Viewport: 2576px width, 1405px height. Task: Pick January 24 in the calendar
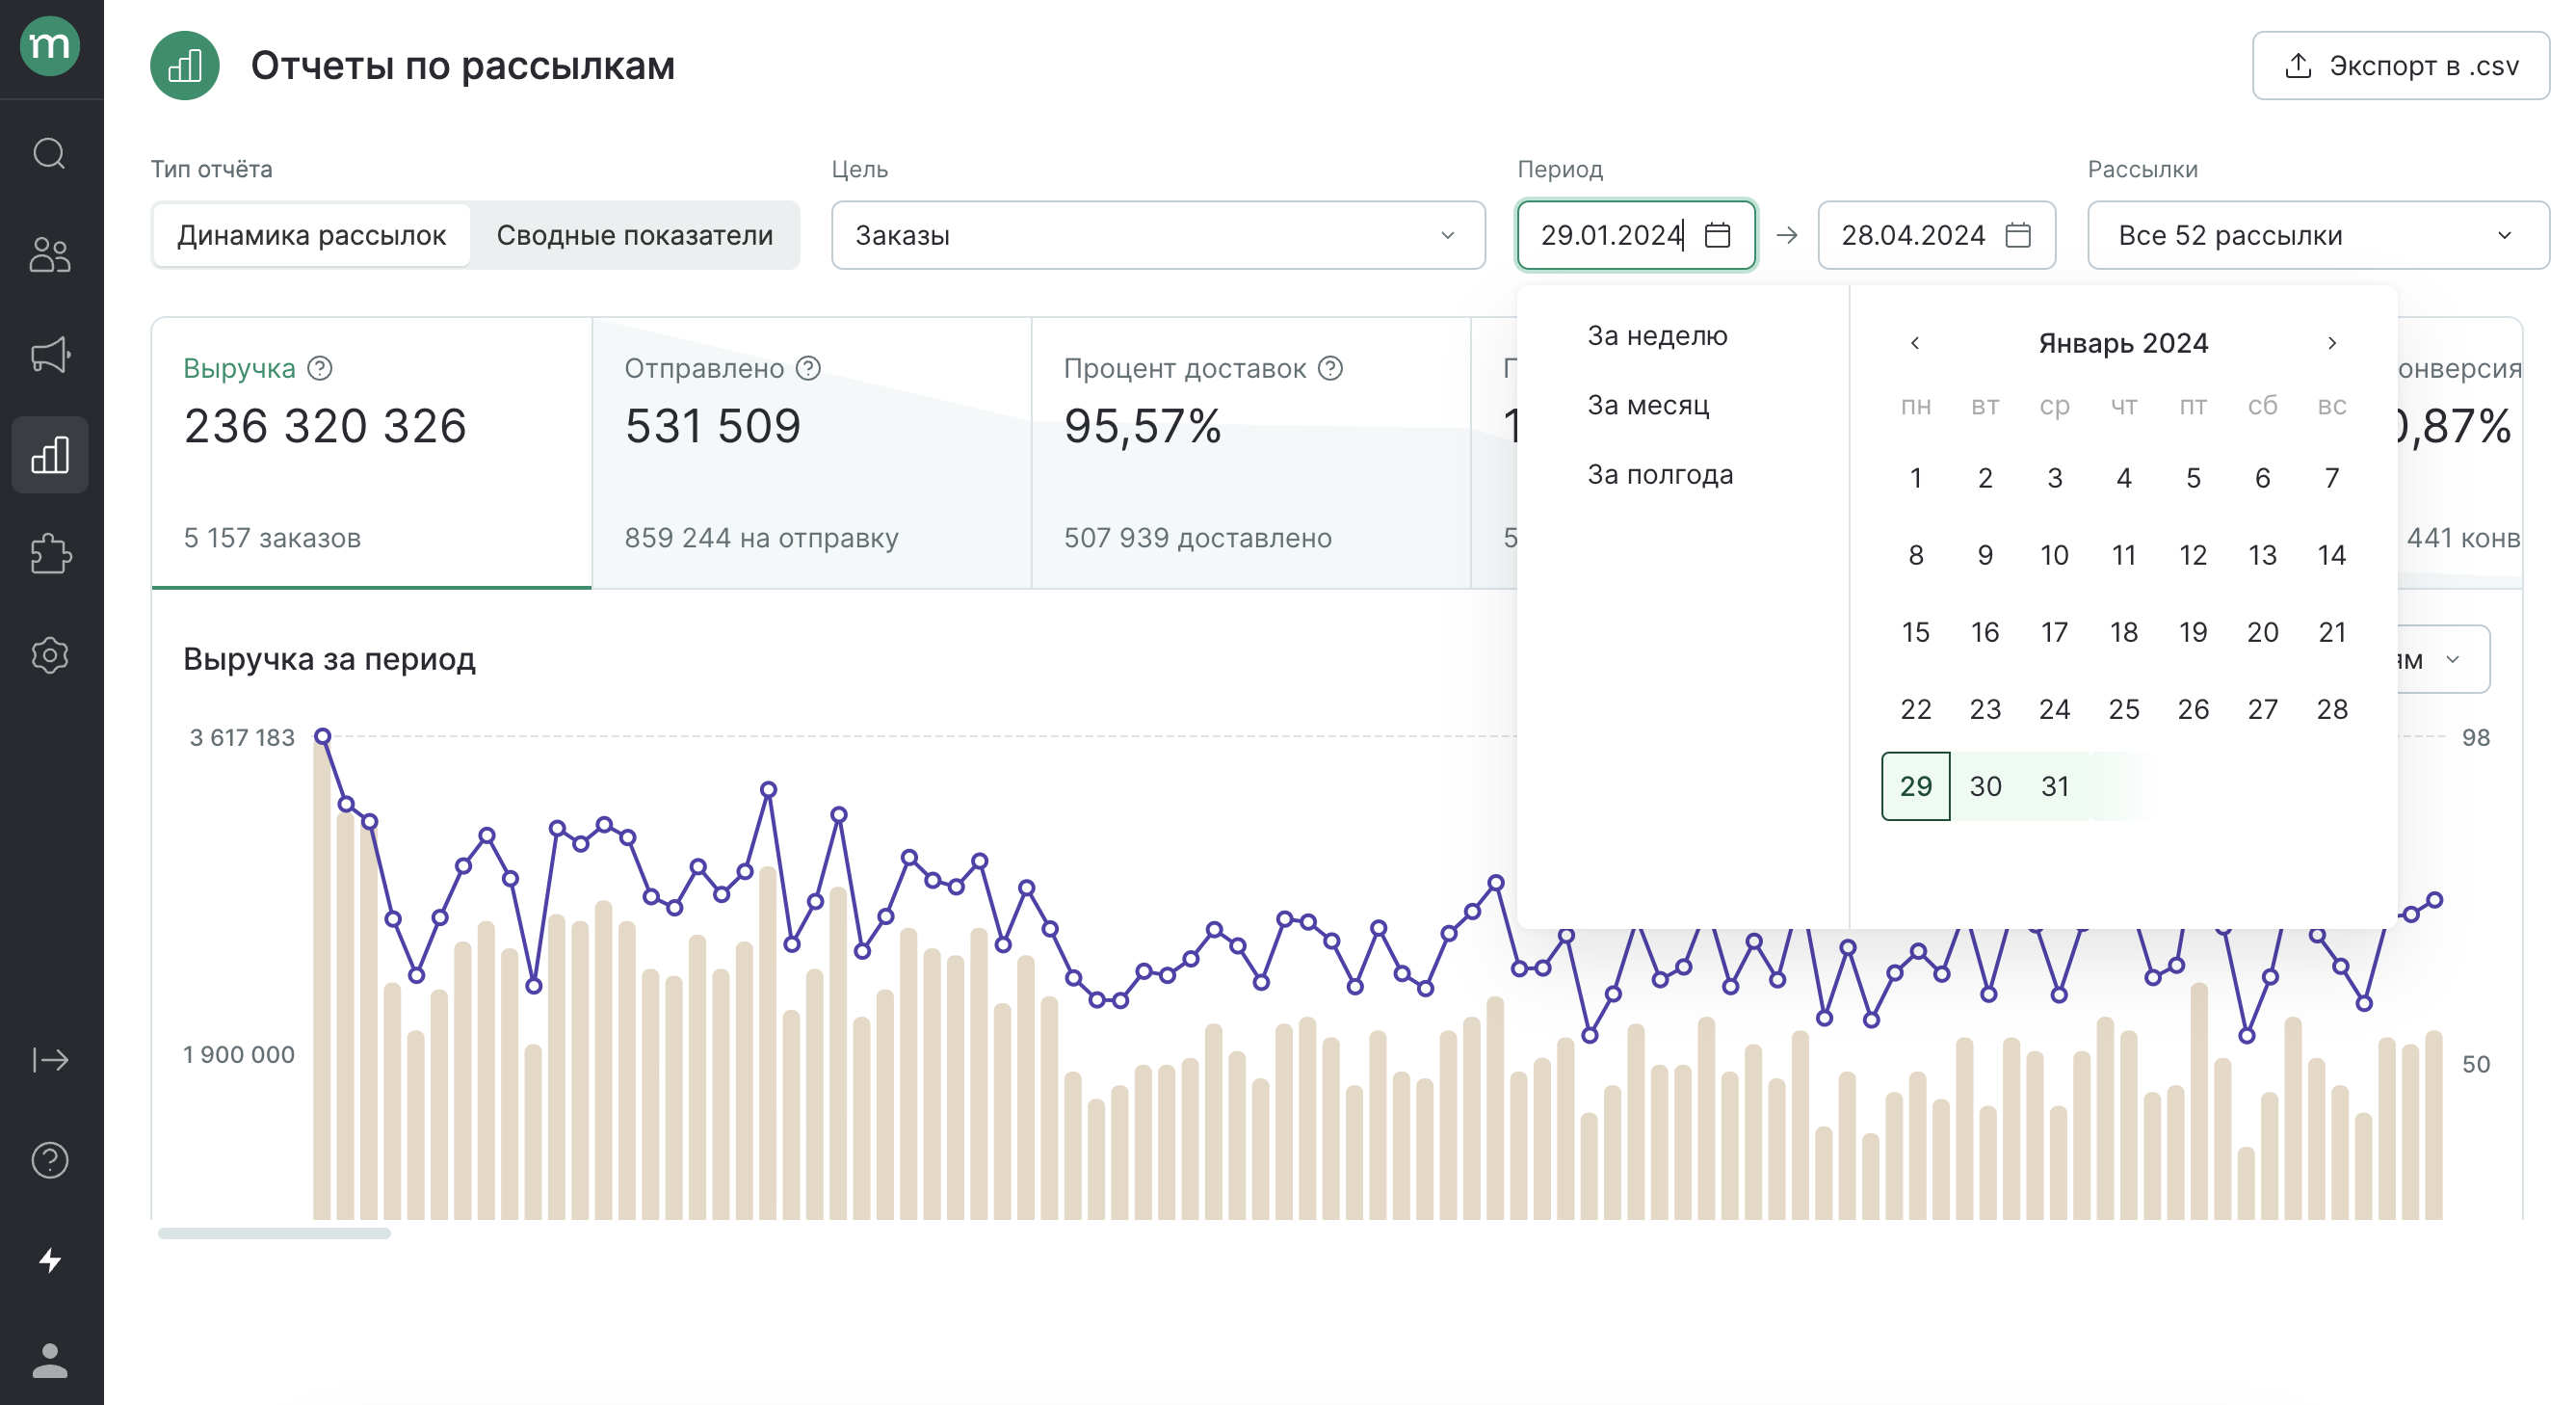click(2054, 709)
